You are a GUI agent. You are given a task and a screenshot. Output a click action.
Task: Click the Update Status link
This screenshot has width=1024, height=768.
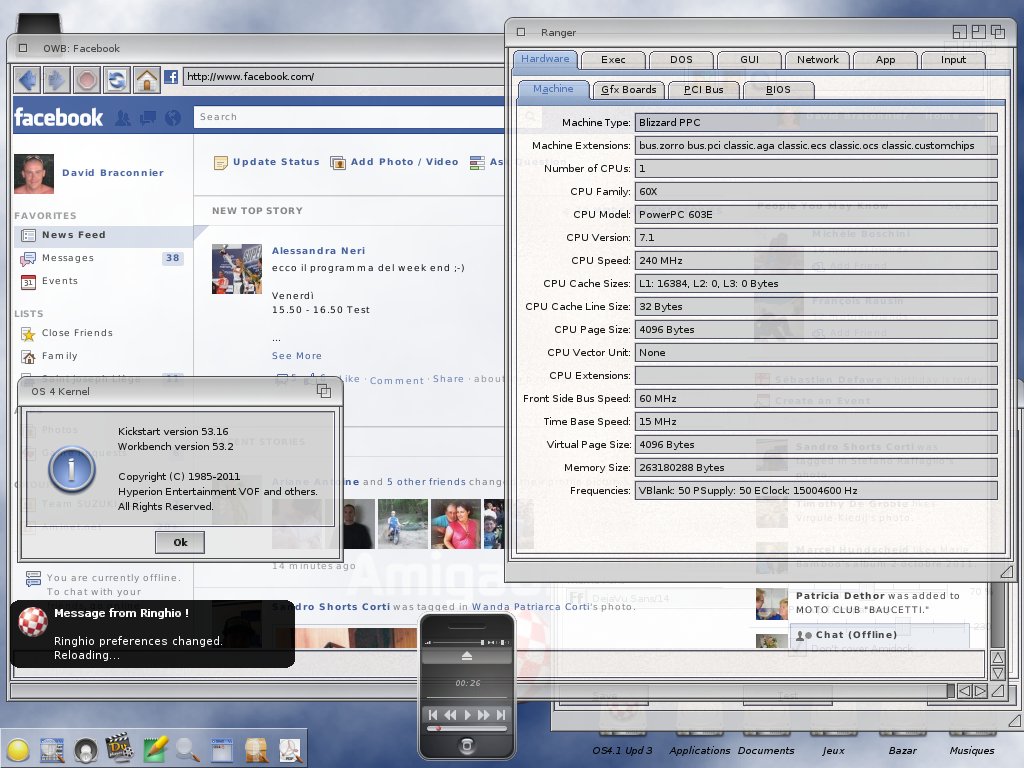click(x=276, y=162)
